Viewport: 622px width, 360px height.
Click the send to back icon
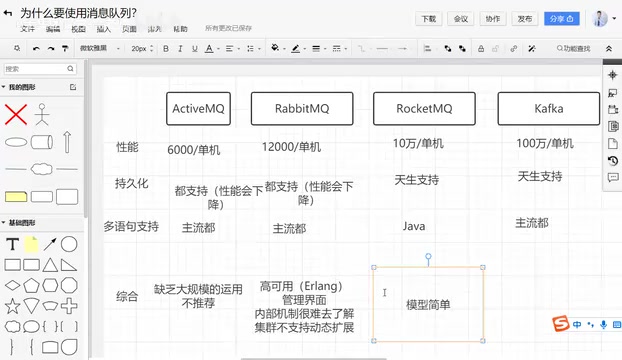pos(462,48)
